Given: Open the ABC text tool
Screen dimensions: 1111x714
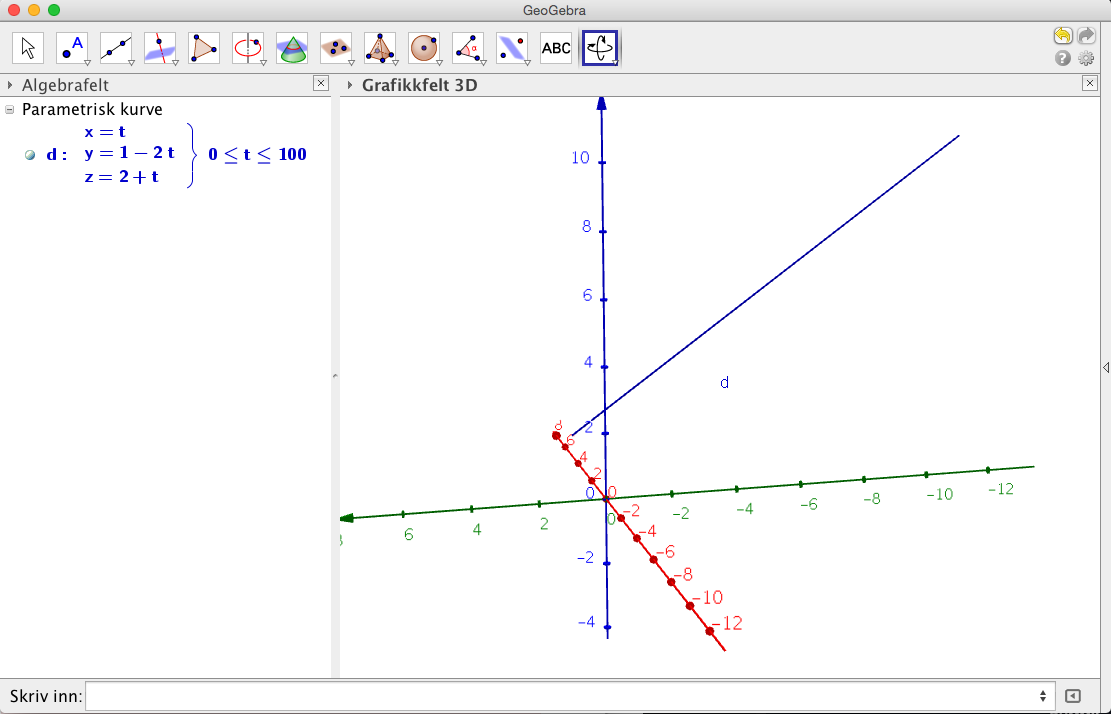Looking at the screenshot, I should tap(555, 47).
